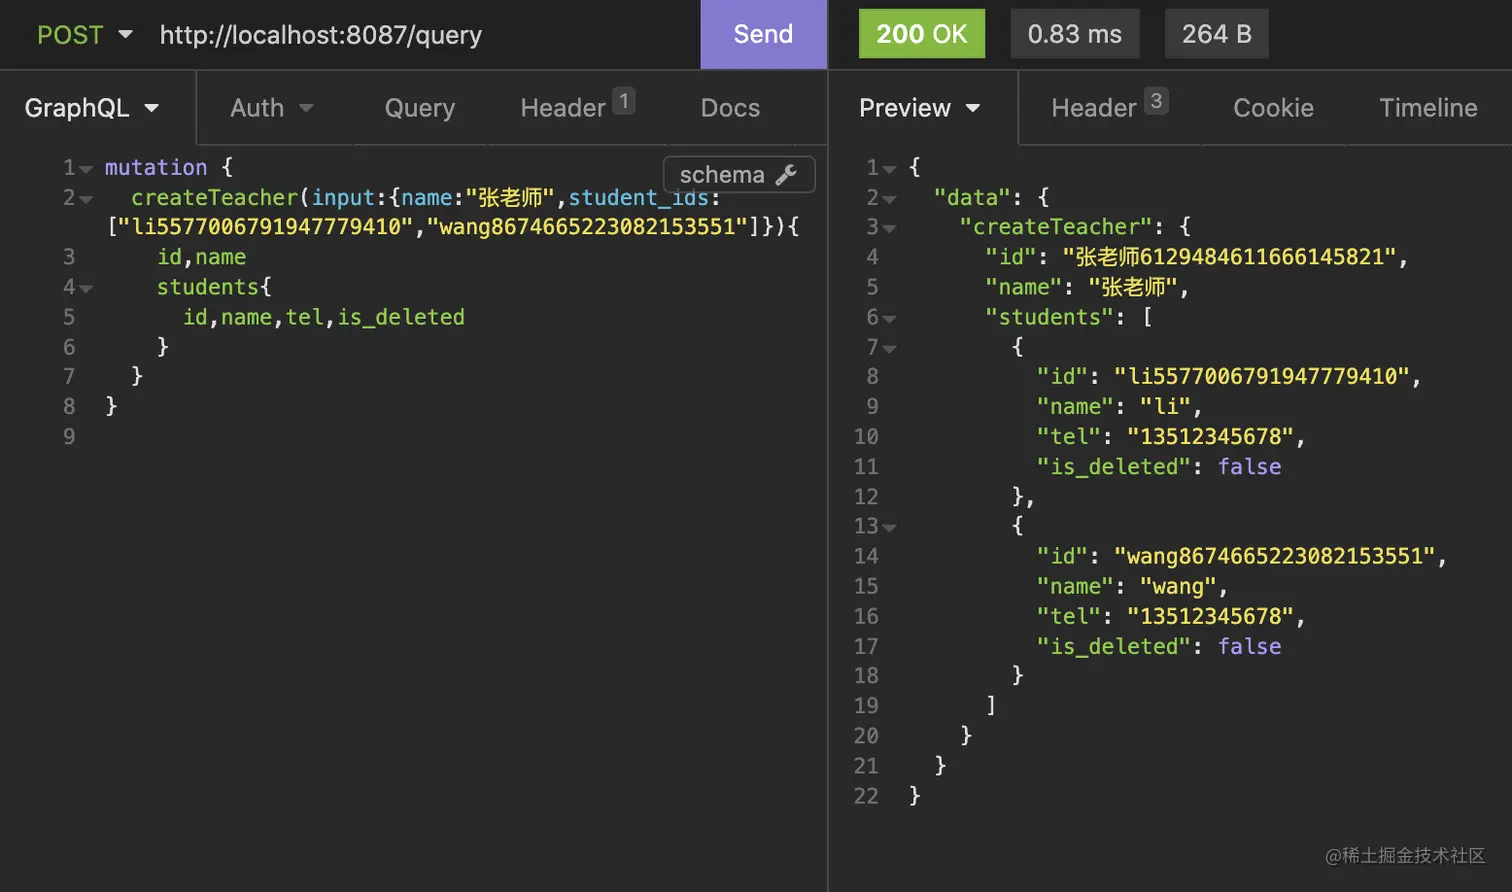Click the response id "wang8674665223082153551"

(x=1275, y=556)
